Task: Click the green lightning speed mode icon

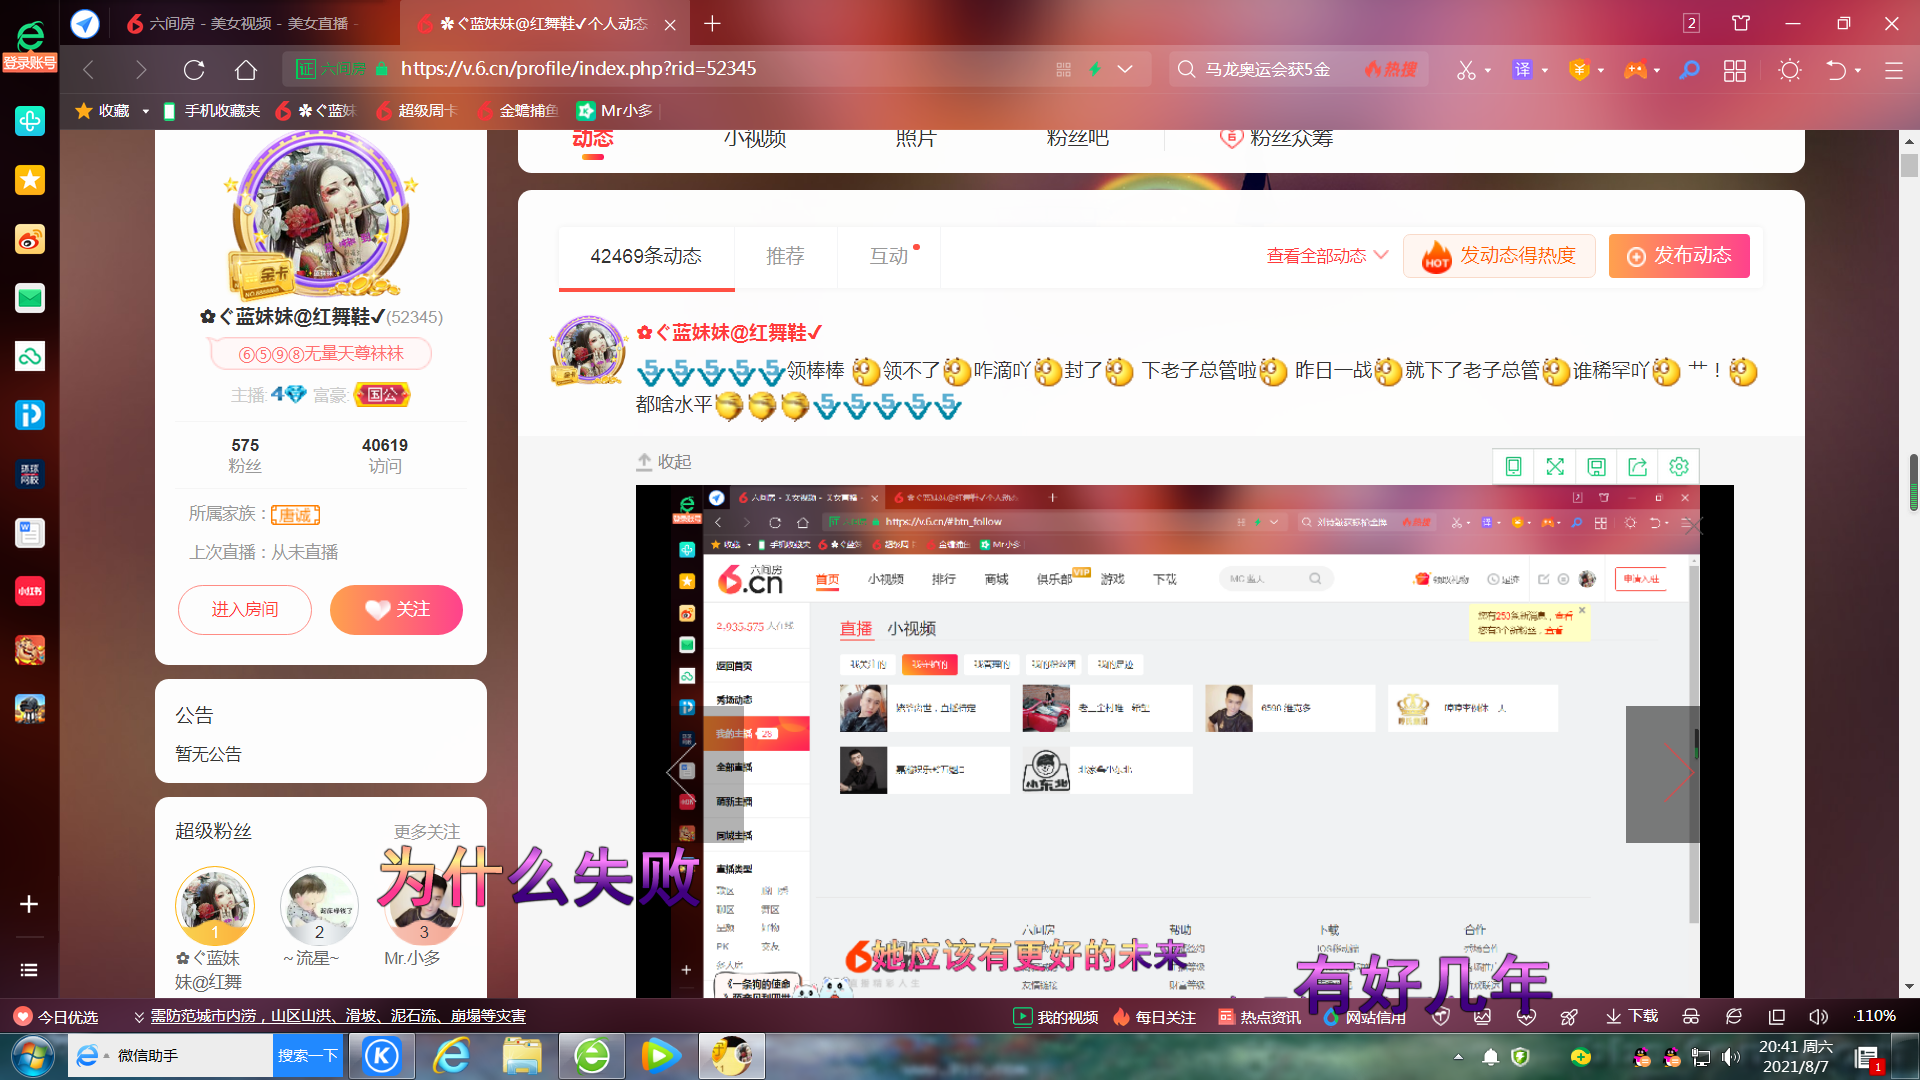Action: click(x=1095, y=70)
